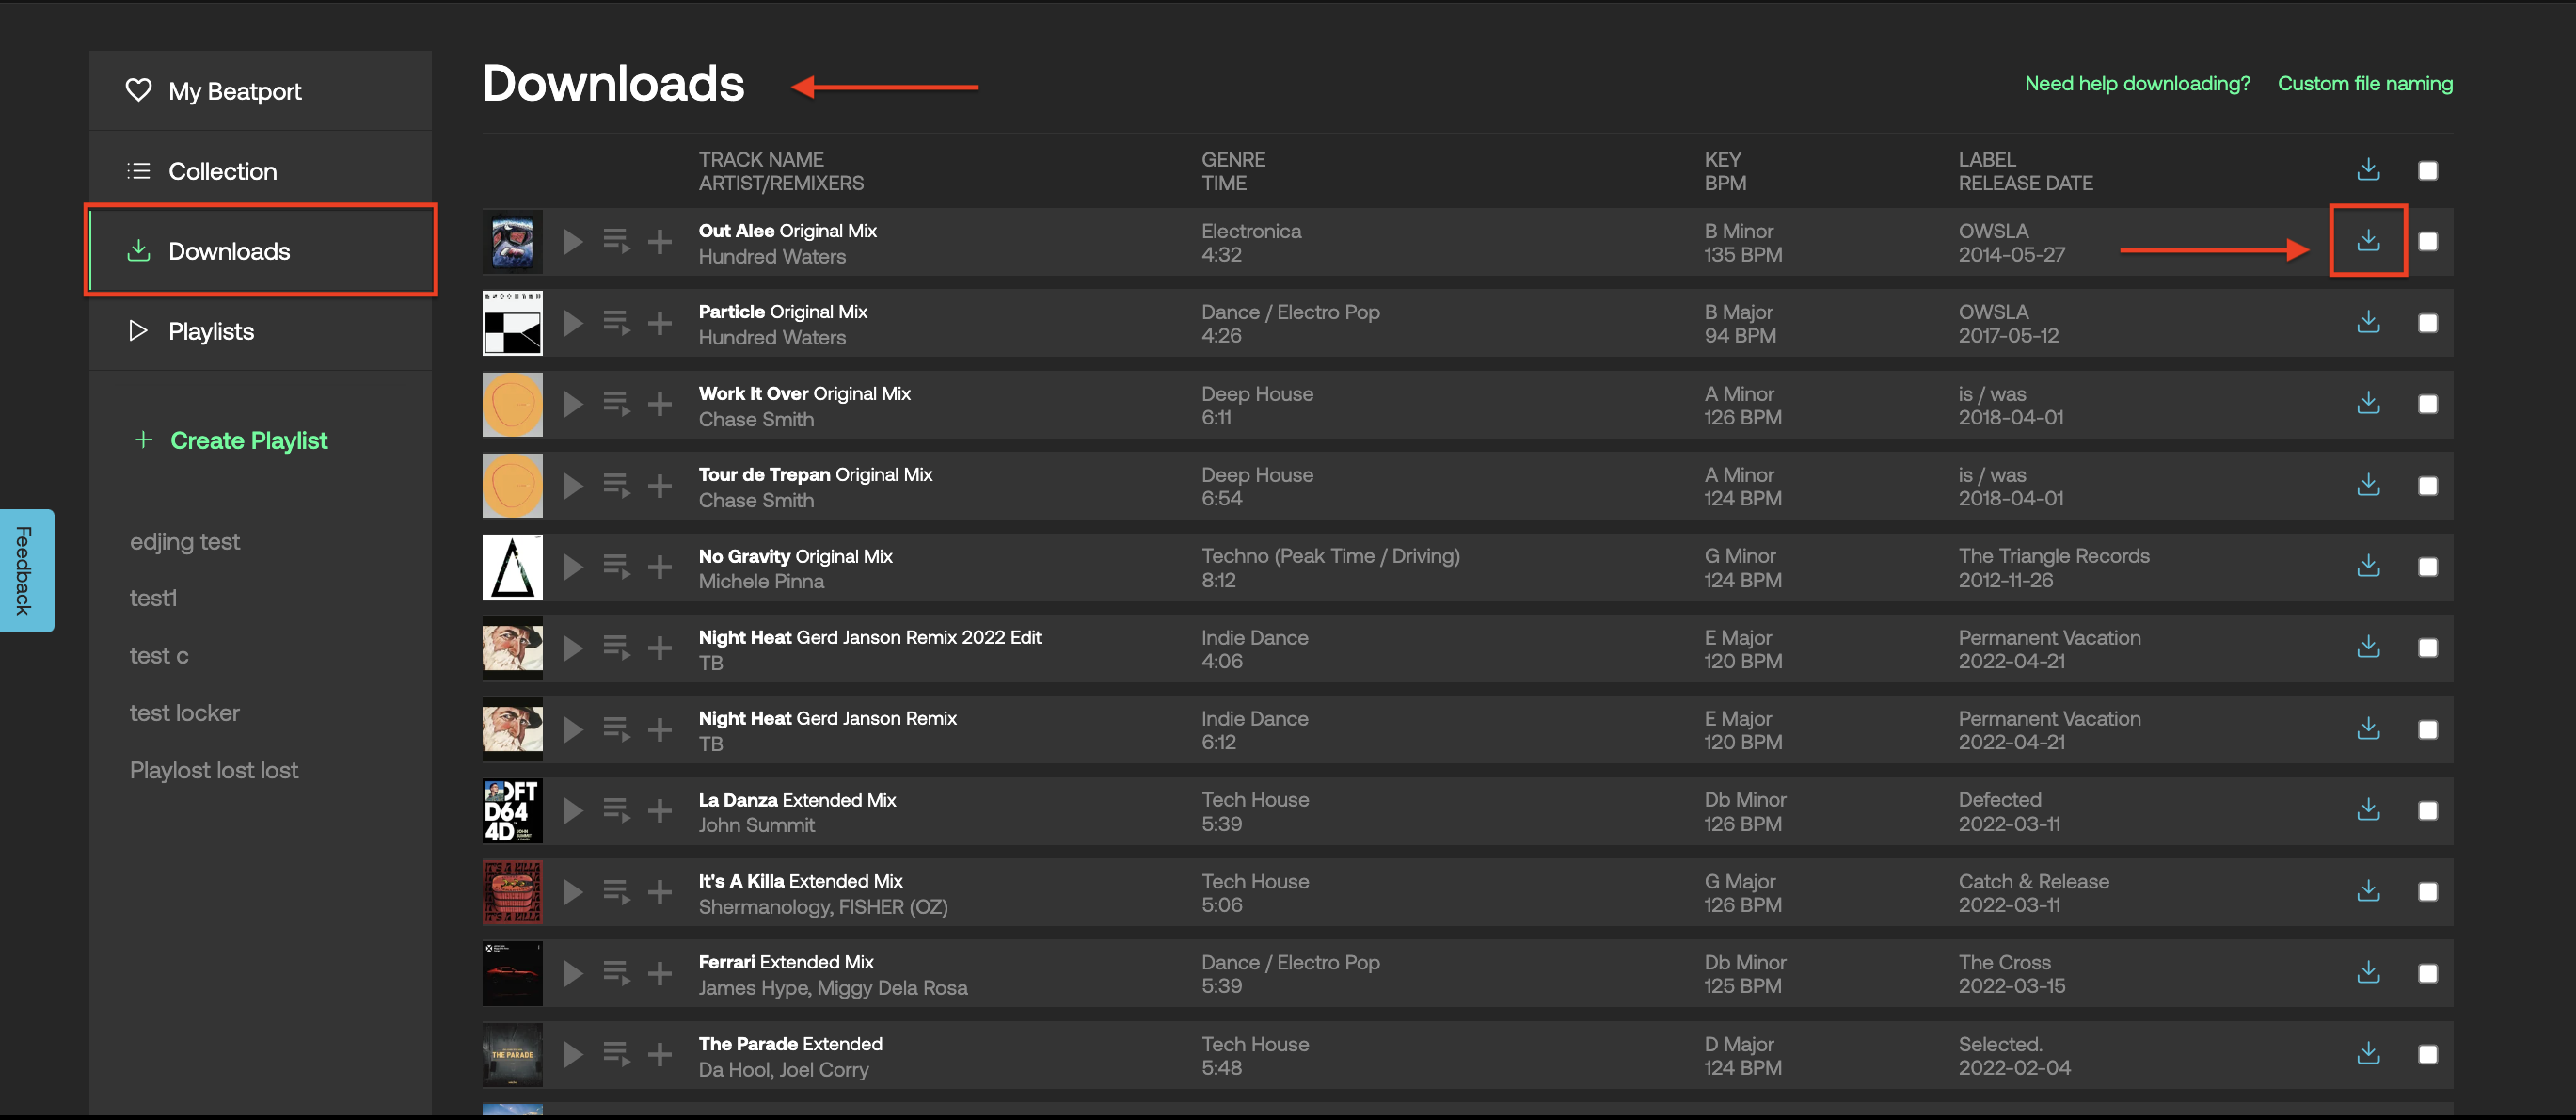The height and width of the screenshot is (1120, 2576).
Task: Check the Out Alee row checkbox
Action: [2427, 241]
